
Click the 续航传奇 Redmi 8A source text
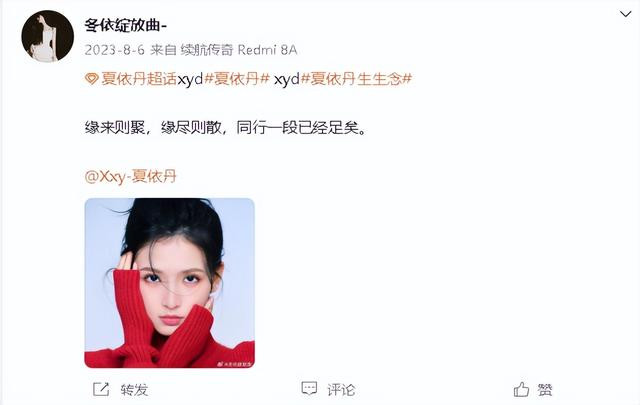click(239, 50)
